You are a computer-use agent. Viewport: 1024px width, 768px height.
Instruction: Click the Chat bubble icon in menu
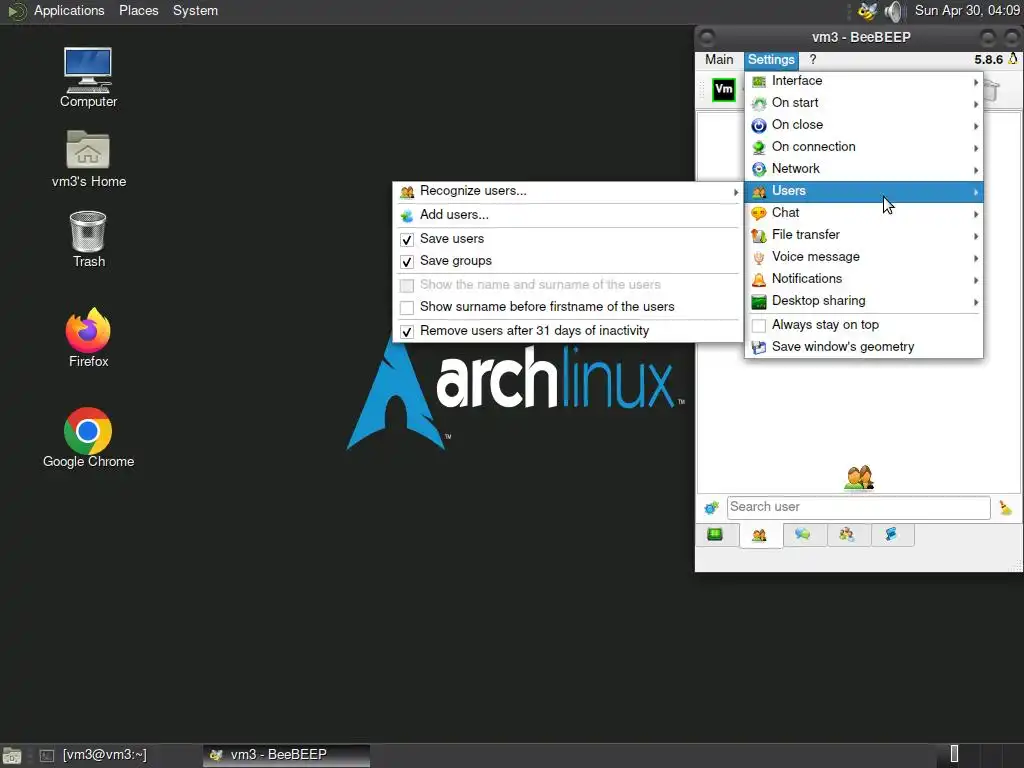pyautogui.click(x=759, y=214)
